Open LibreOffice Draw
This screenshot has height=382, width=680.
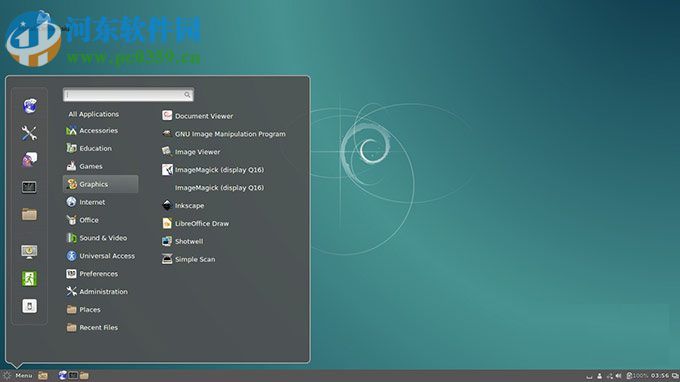(195, 223)
